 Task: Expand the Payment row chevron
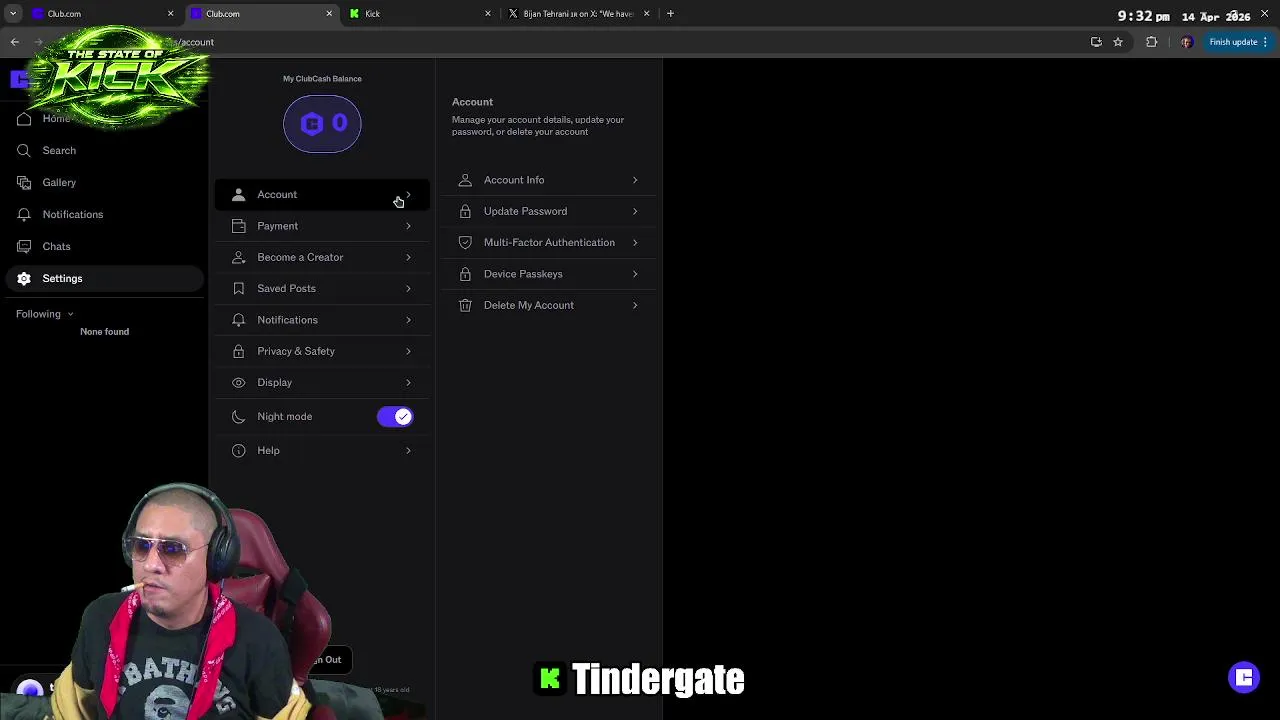coord(408,226)
